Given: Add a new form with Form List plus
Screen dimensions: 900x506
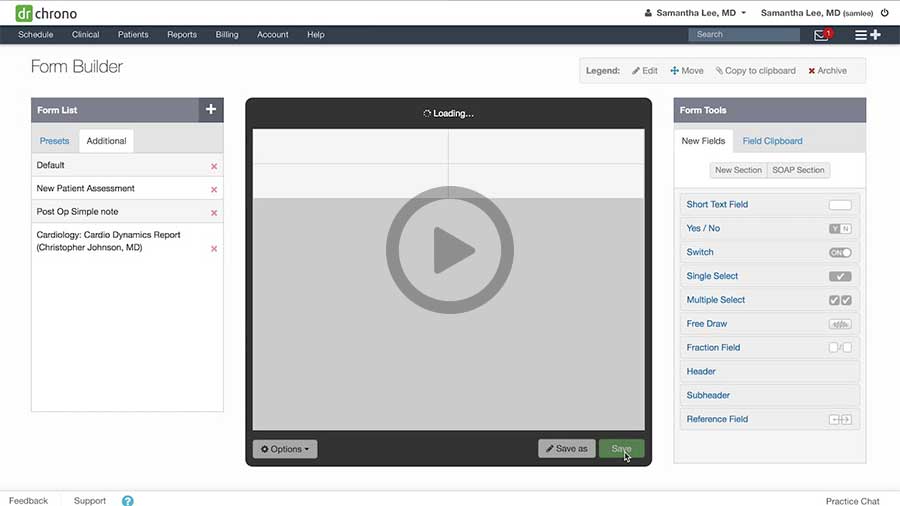Looking at the screenshot, I should pyautogui.click(x=211, y=110).
